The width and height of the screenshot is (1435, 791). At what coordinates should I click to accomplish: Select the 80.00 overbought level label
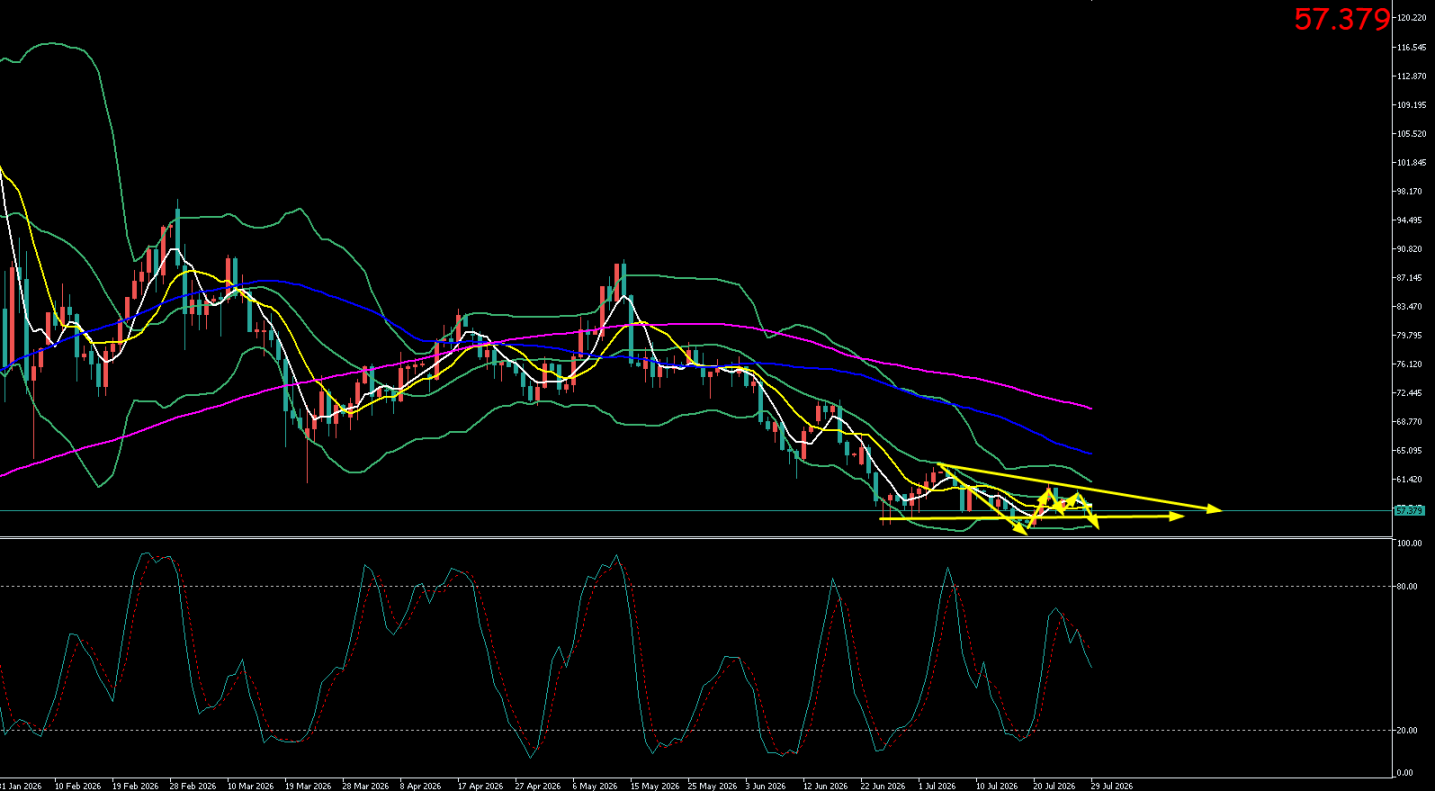click(1408, 587)
